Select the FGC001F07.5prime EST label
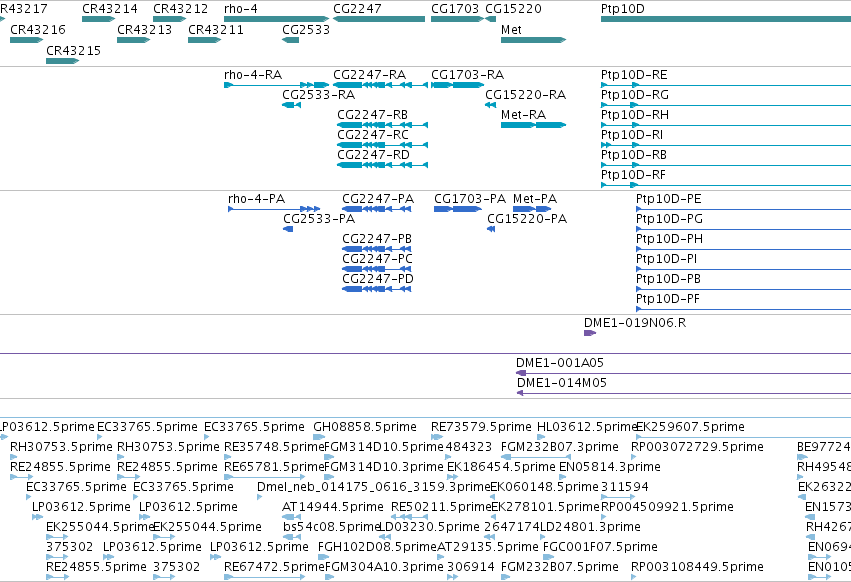 (x=600, y=547)
